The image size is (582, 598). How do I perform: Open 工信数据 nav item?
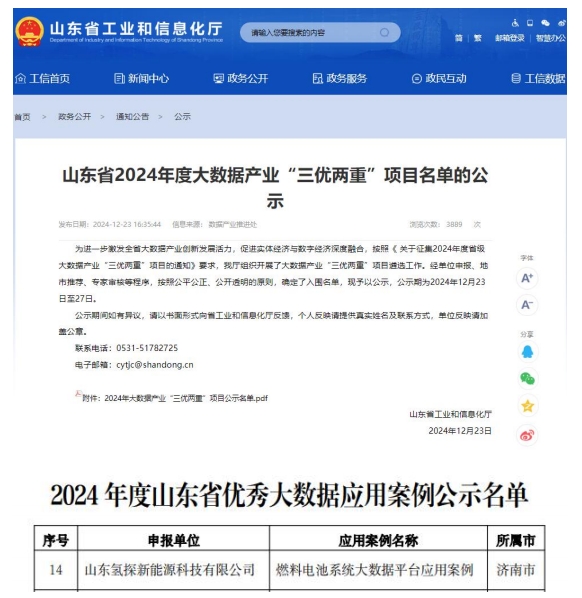point(538,79)
